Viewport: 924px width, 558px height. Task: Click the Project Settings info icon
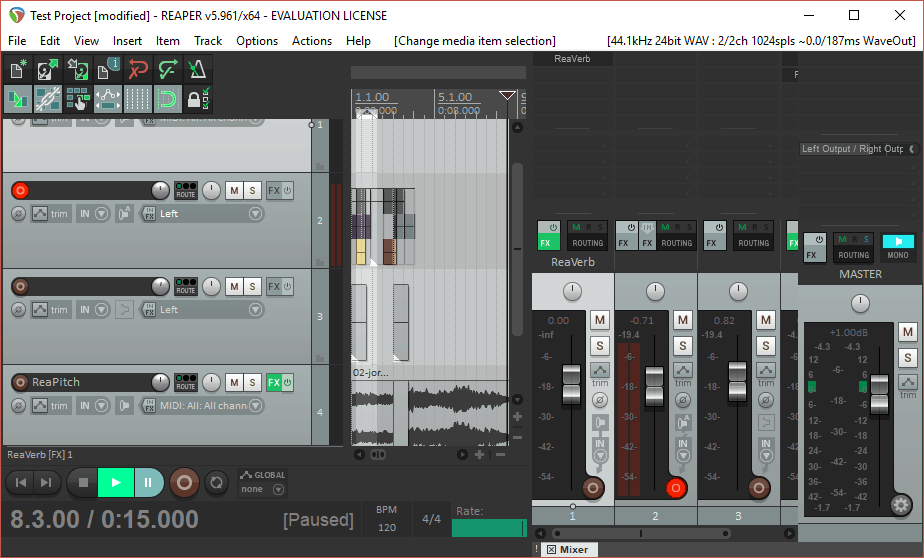[108, 70]
